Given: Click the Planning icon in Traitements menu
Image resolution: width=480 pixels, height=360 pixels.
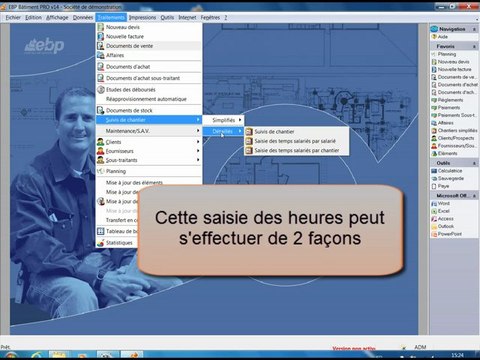Looking at the screenshot, I should coord(101,171).
